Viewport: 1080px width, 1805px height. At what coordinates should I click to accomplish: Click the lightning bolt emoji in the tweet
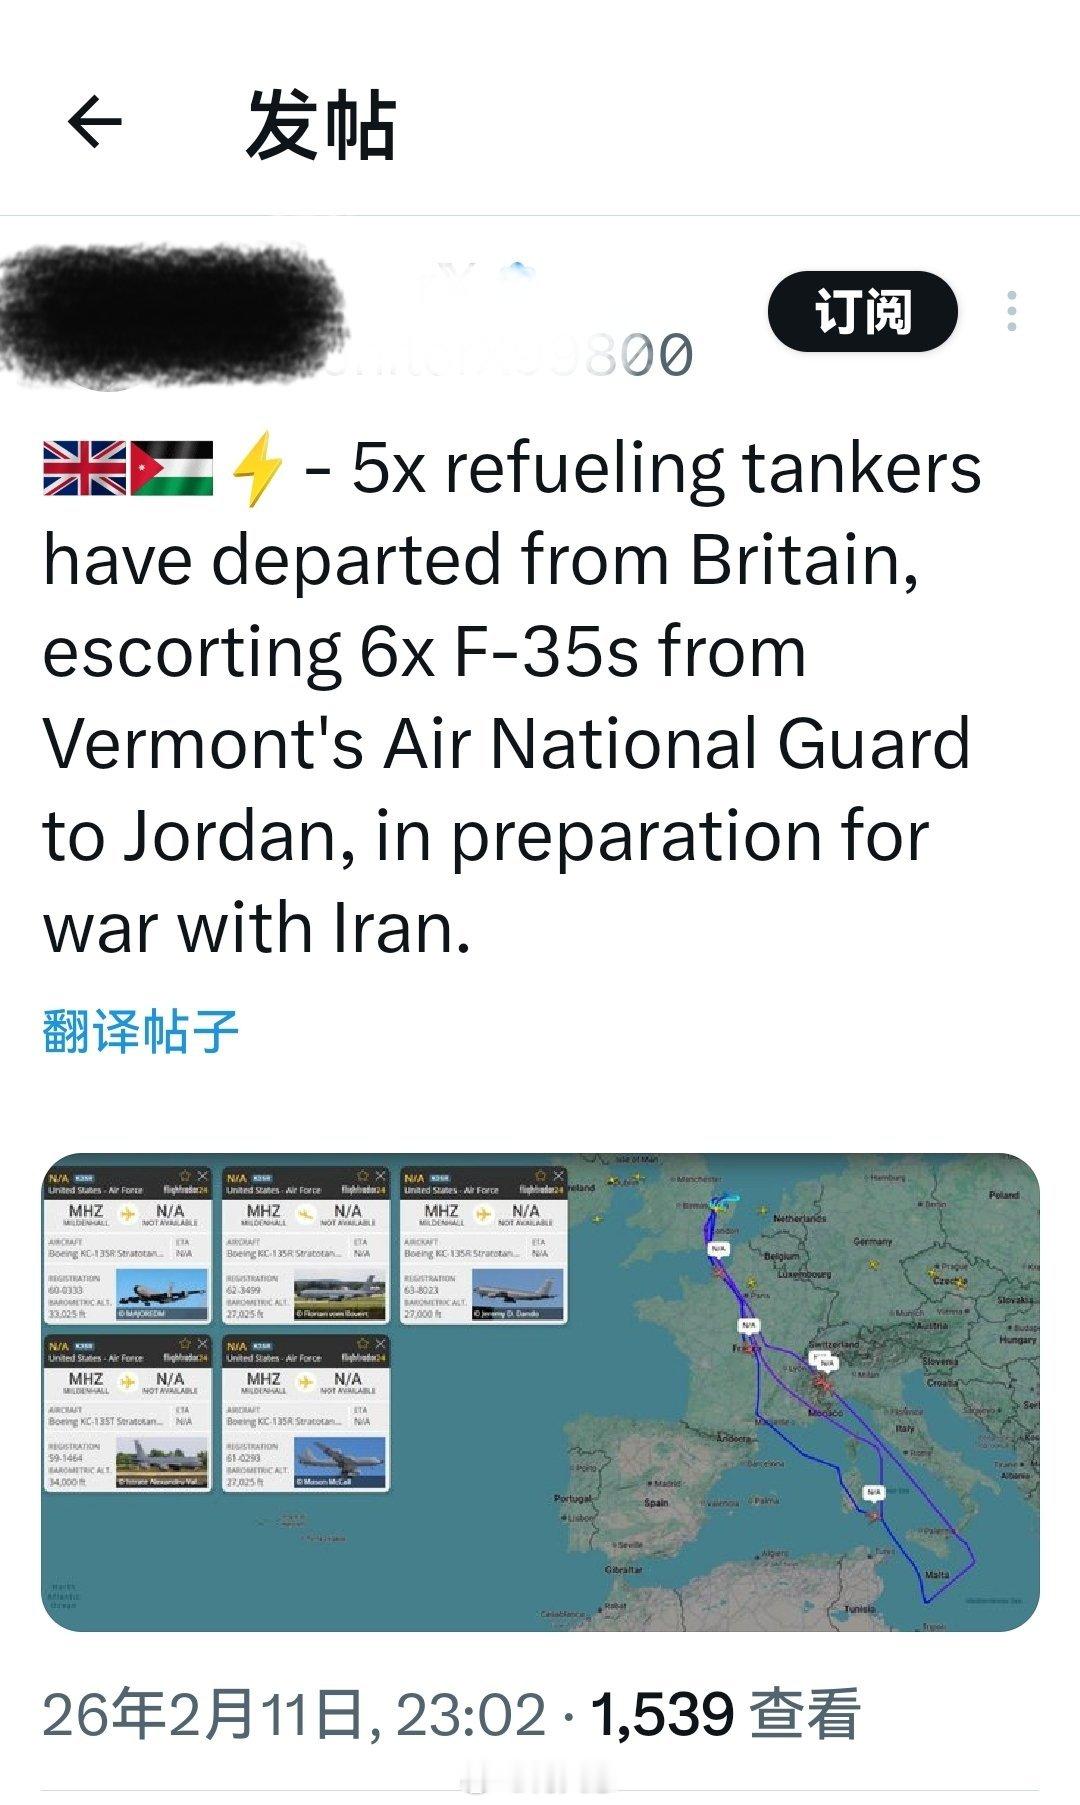256,468
